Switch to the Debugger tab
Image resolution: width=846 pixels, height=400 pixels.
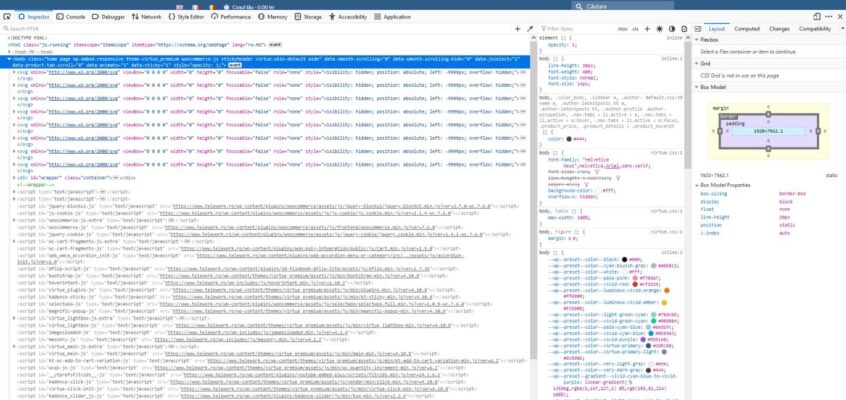point(108,17)
